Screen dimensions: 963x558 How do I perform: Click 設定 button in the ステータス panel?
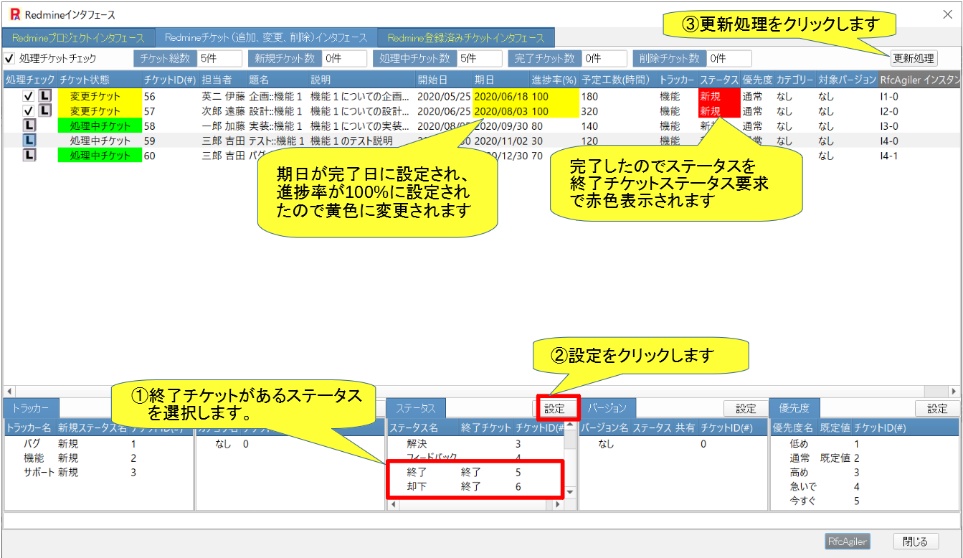[555, 408]
